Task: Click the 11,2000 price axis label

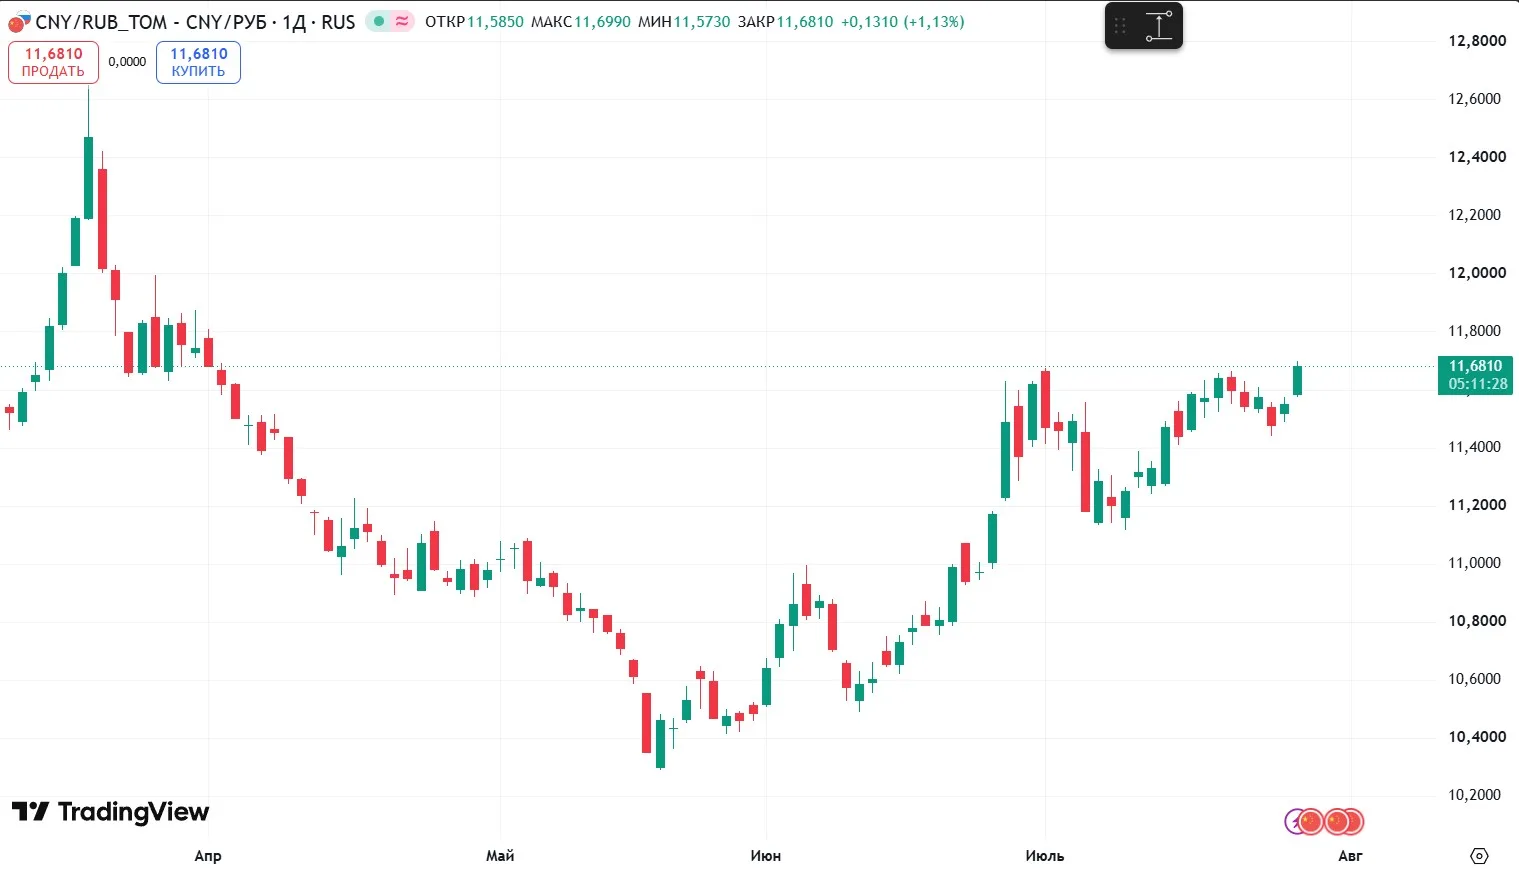Action: tap(1477, 505)
